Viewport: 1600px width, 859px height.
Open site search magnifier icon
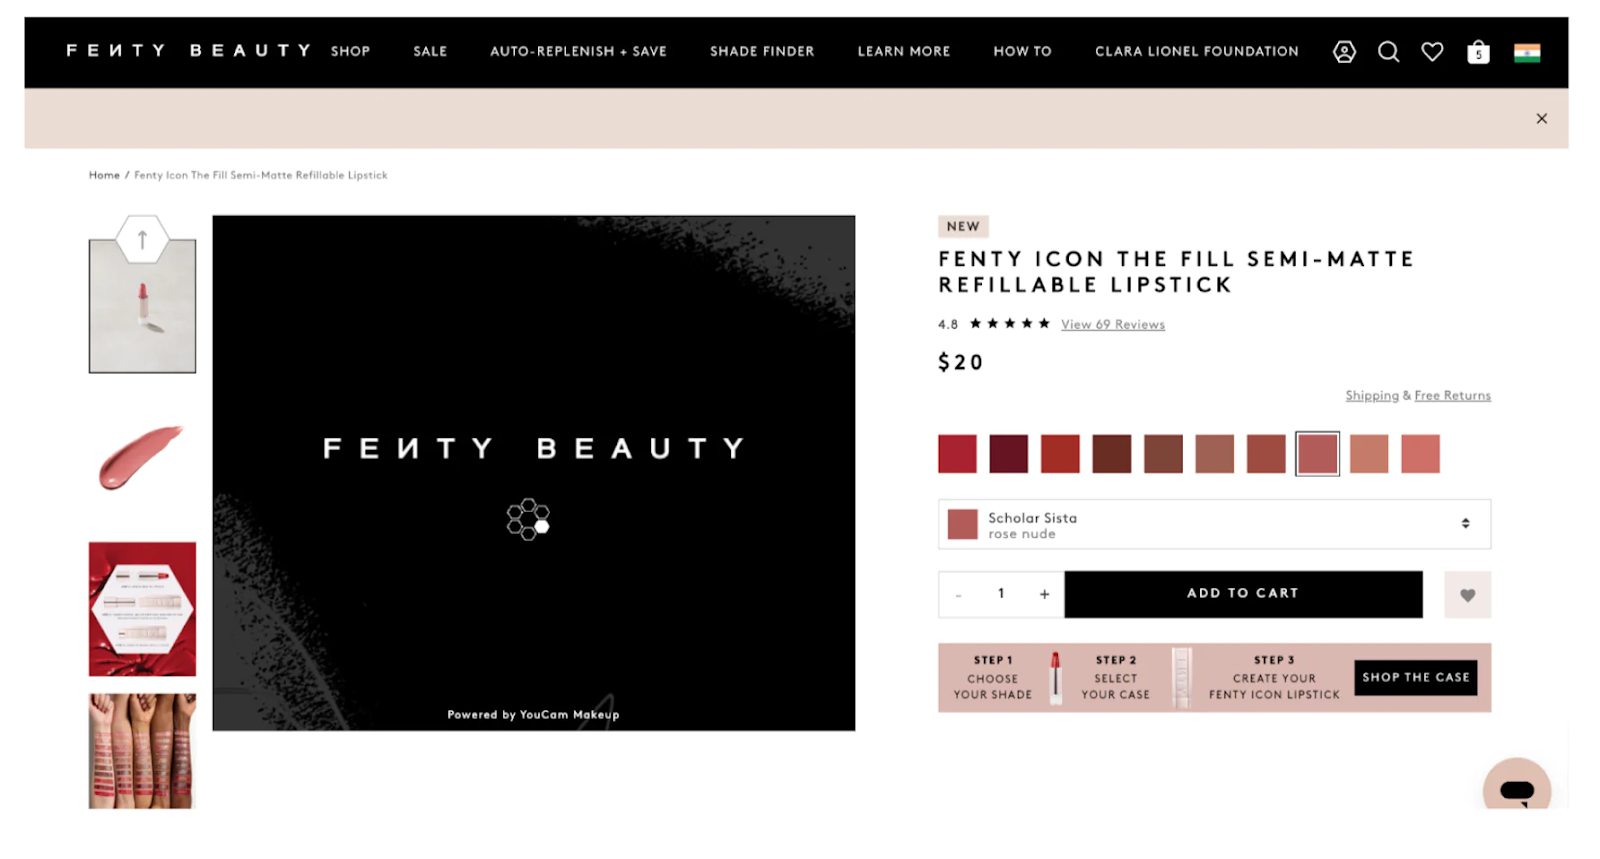pos(1388,52)
